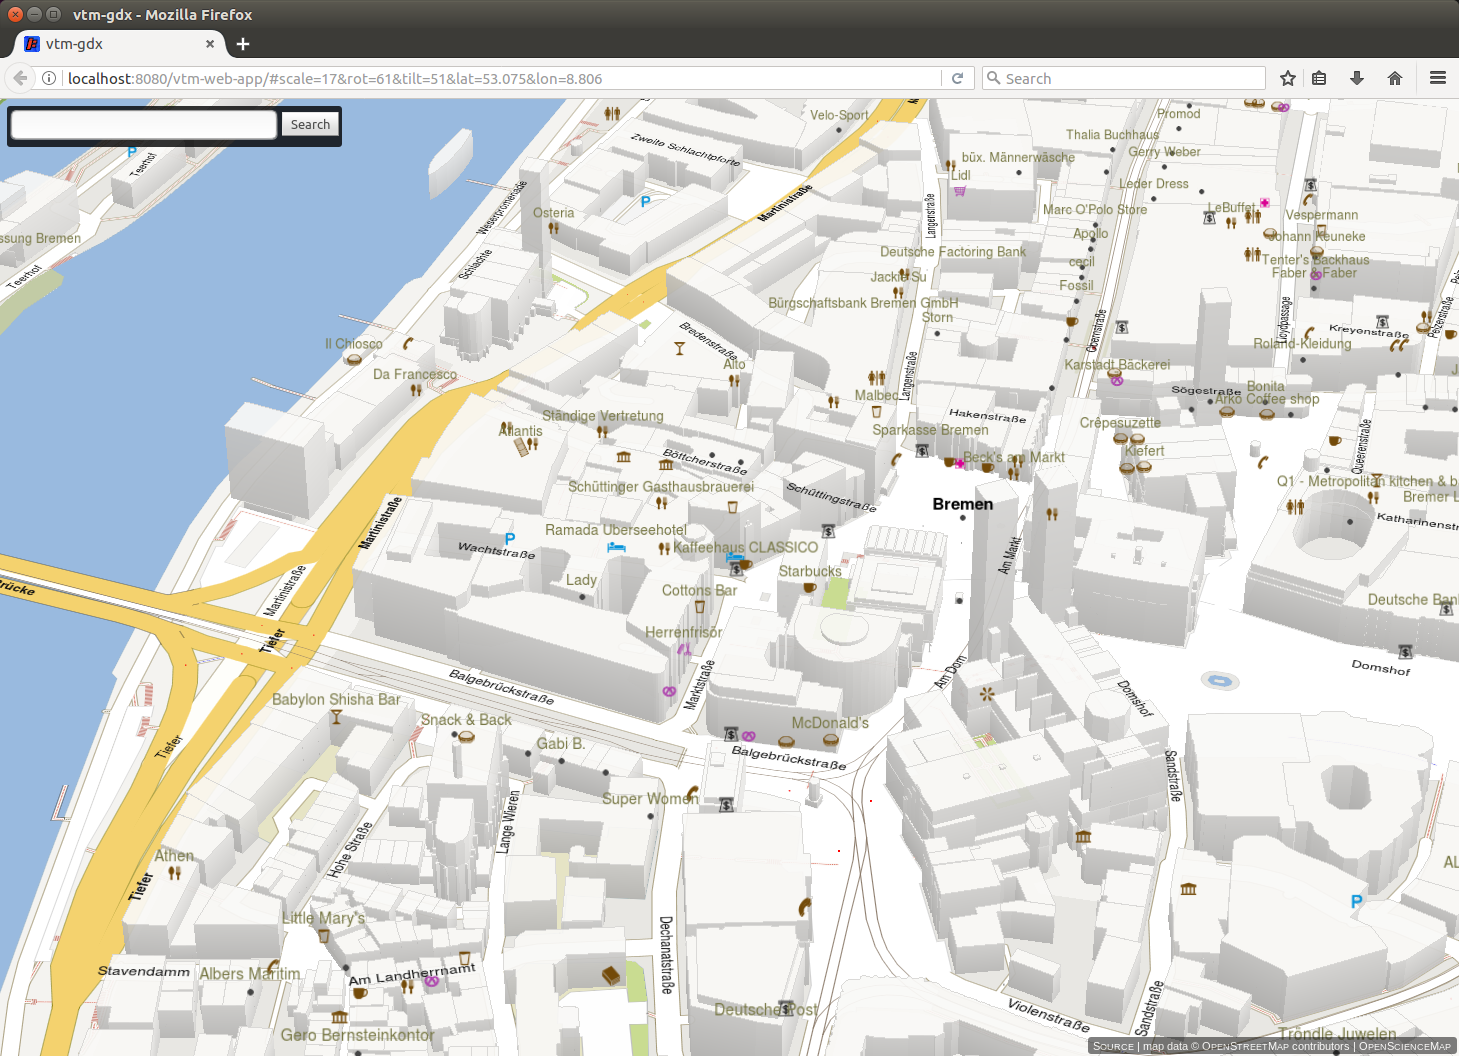The image size is (1459, 1056).
Task: Click the cocktail icon below Babylon Shisha Bar
Action: pyautogui.click(x=336, y=717)
